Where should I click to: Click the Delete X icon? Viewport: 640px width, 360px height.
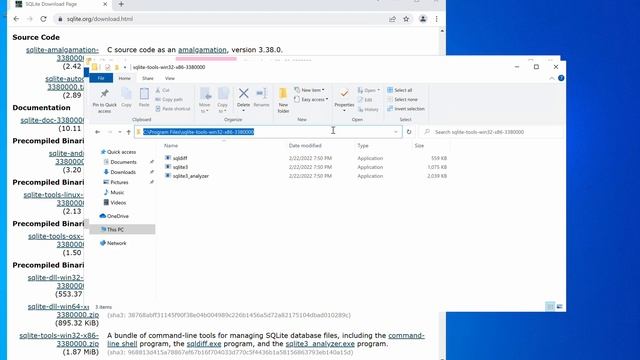click(243, 94)
